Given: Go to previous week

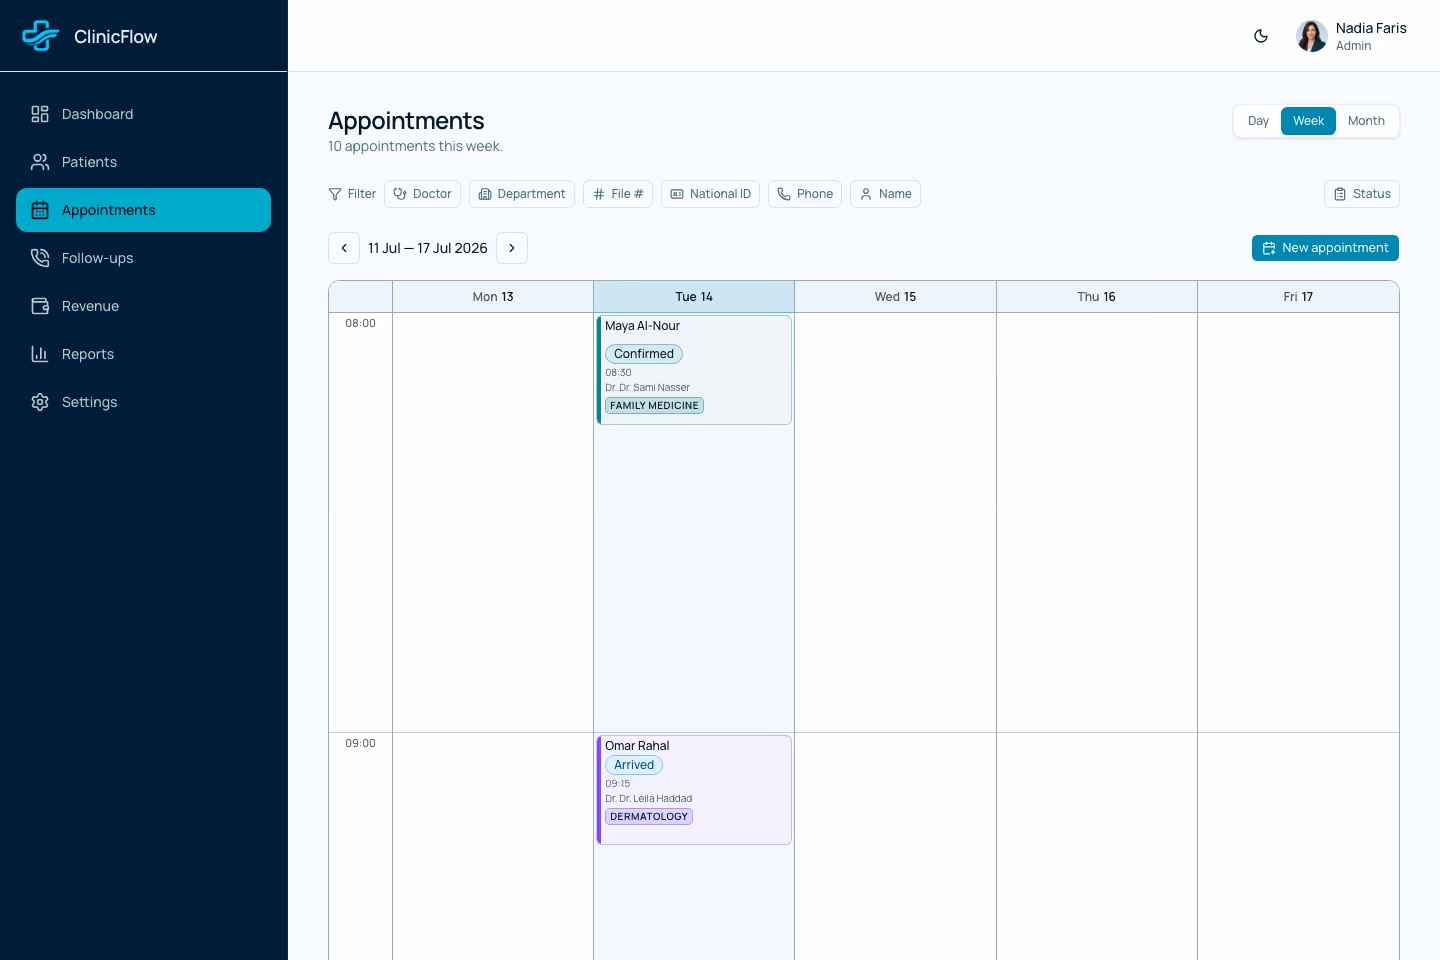Looking at the screenshot, I should coord(344,248).
